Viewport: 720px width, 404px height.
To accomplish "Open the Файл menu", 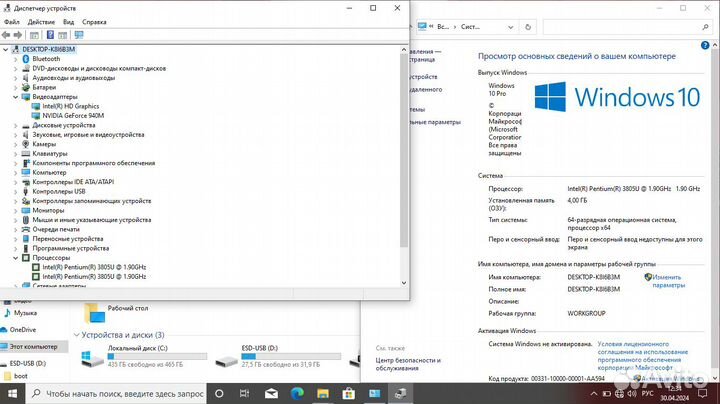I will [x=12, y=21].
